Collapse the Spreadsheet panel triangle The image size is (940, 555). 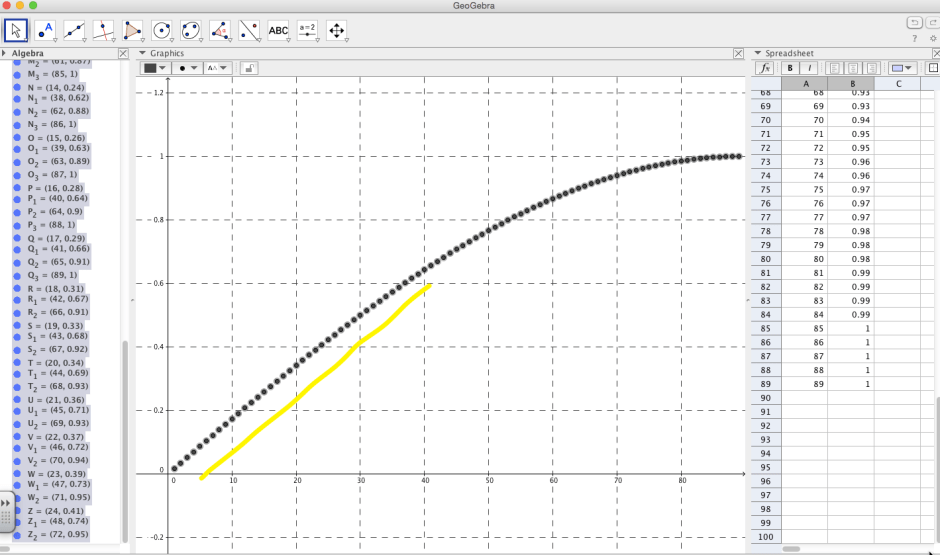[x=758, y=53]
